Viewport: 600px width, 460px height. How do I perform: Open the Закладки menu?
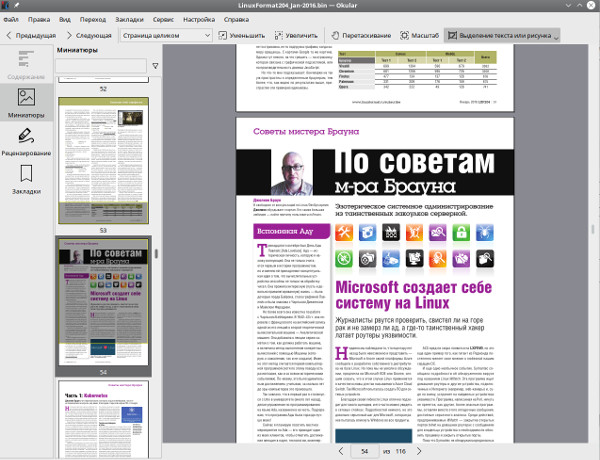click(129, 20)
